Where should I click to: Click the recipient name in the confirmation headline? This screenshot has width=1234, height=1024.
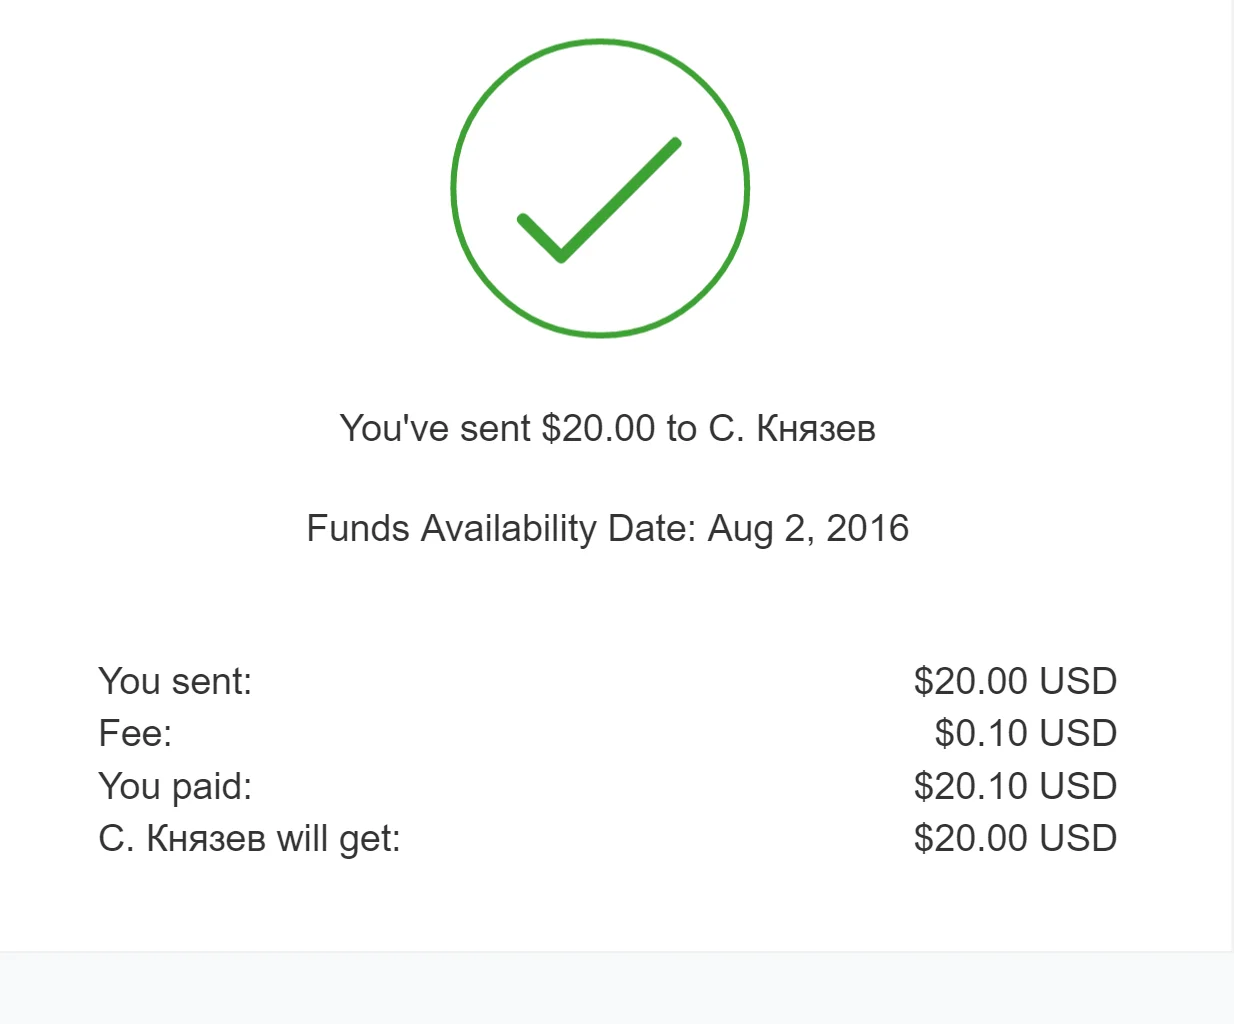coord(792,428)
